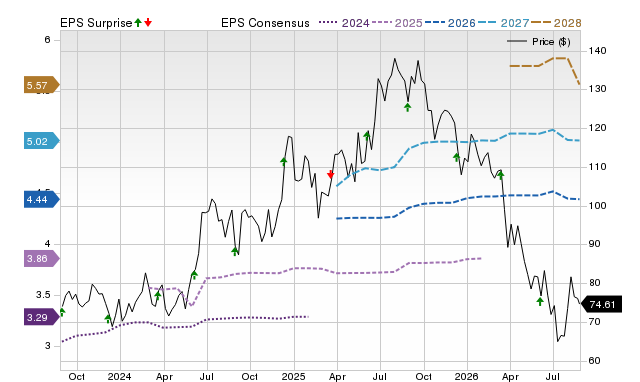Click the 110 price axis label
The height and width of the screenshot is (382, 640).
click(597, 167)
